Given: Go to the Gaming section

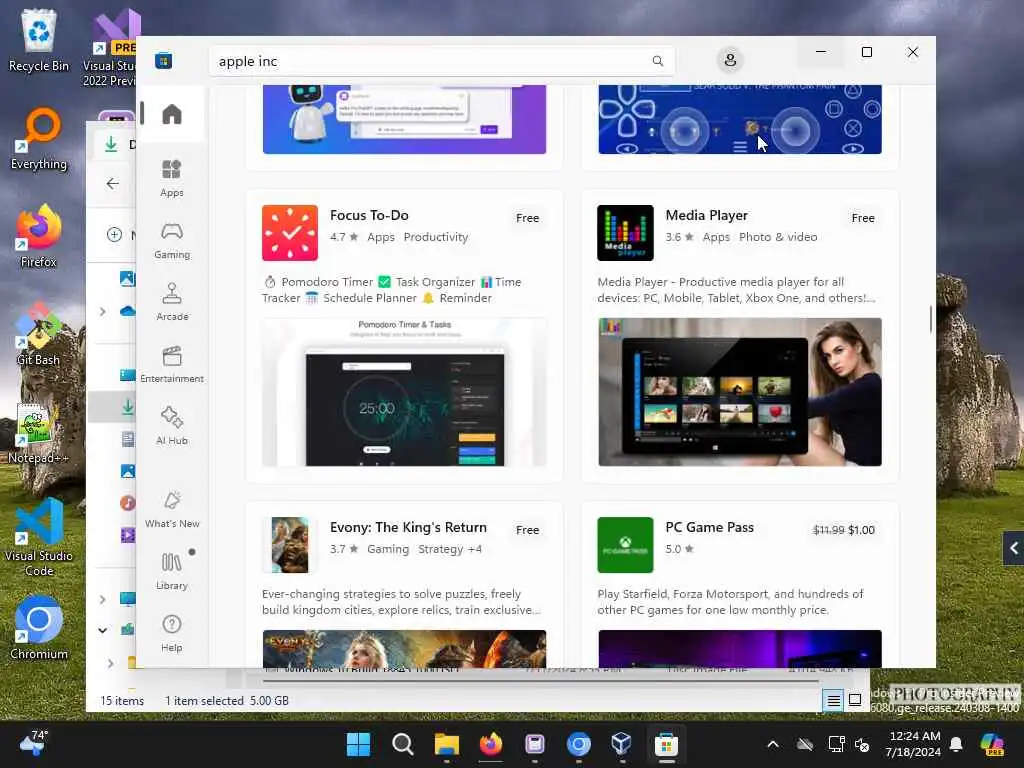Looking at the screenshot, I should coord(172,240).
